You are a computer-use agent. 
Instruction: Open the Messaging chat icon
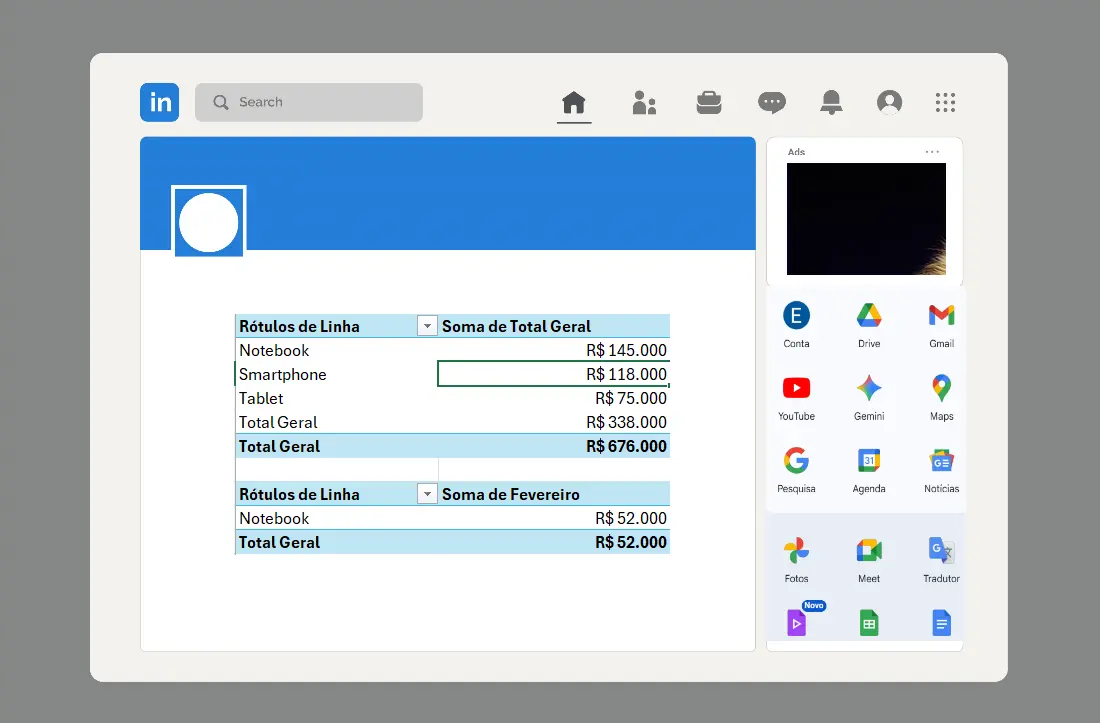(771, 102)
